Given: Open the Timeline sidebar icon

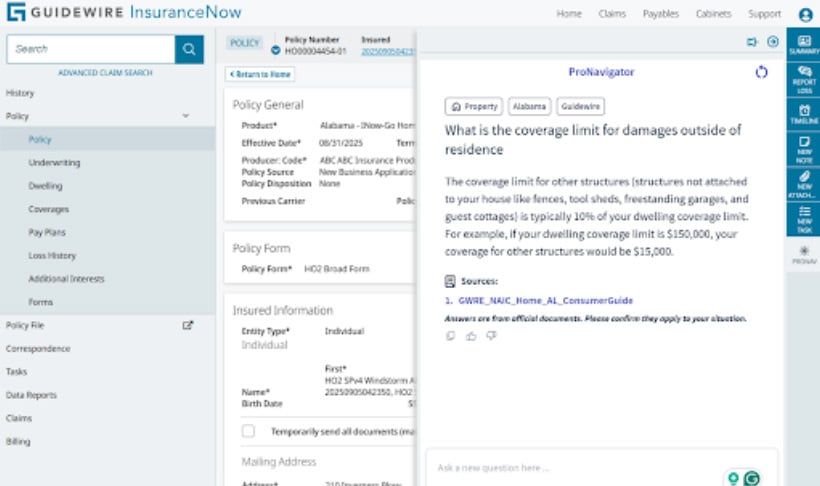Looking at the screenshot, I should click(x=804, y=114).
